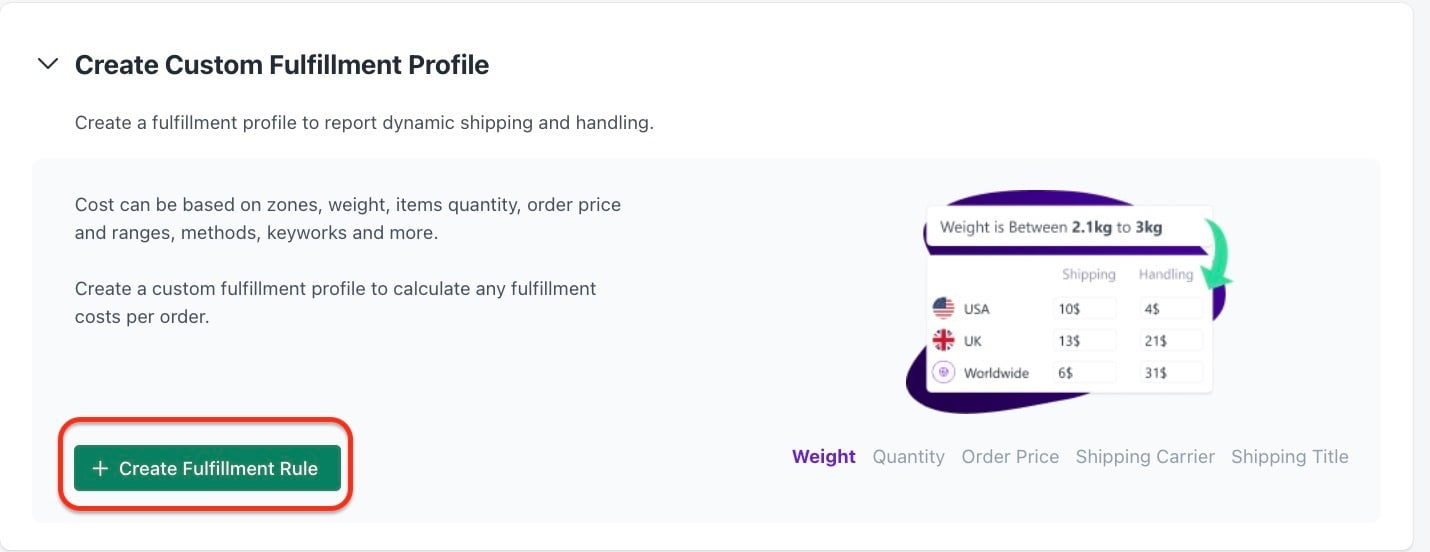Click the Create Custom Fulfillment Profile heading
The width and height of the screenshot is (1430, 552).
click(282, 65)
